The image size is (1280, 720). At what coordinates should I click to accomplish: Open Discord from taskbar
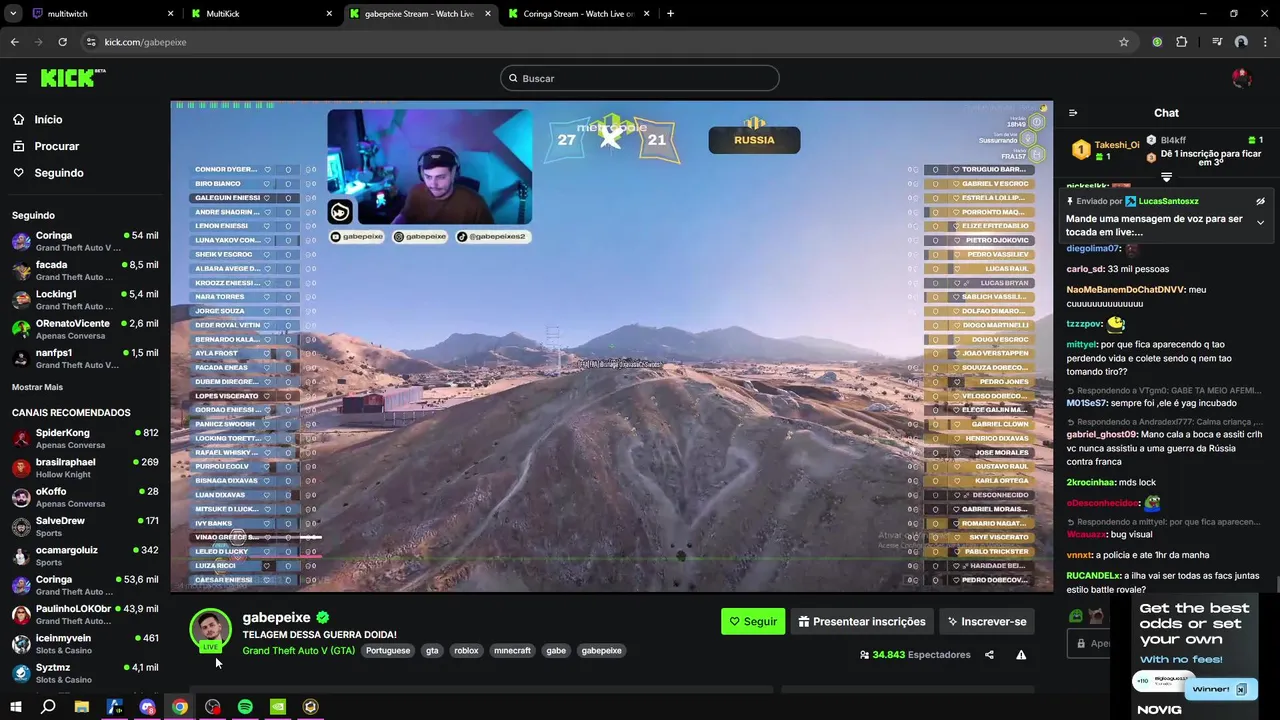148,707
